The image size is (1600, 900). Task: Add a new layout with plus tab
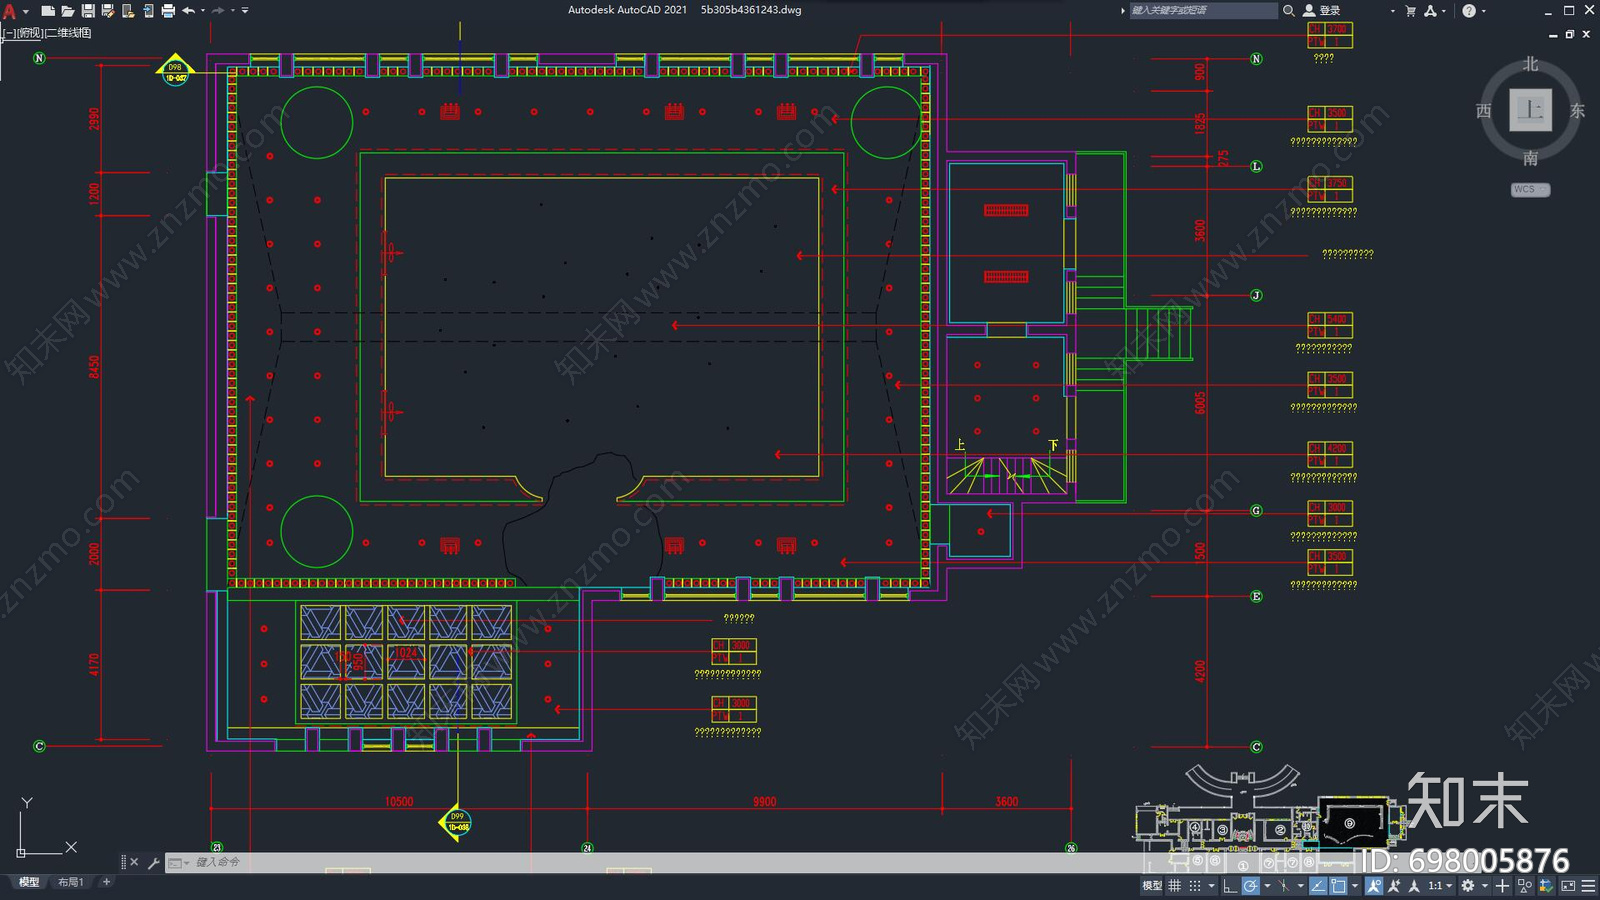pos(106,882)
